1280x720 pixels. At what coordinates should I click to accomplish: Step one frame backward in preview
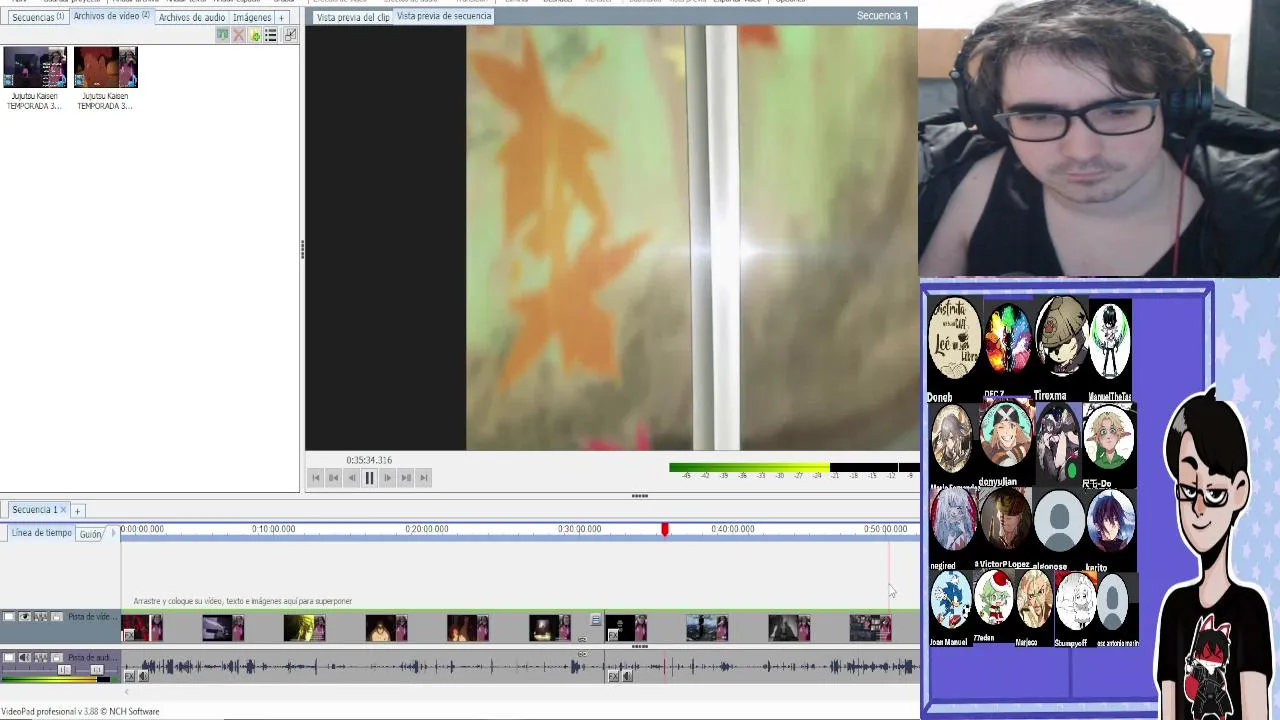(351, 478)
